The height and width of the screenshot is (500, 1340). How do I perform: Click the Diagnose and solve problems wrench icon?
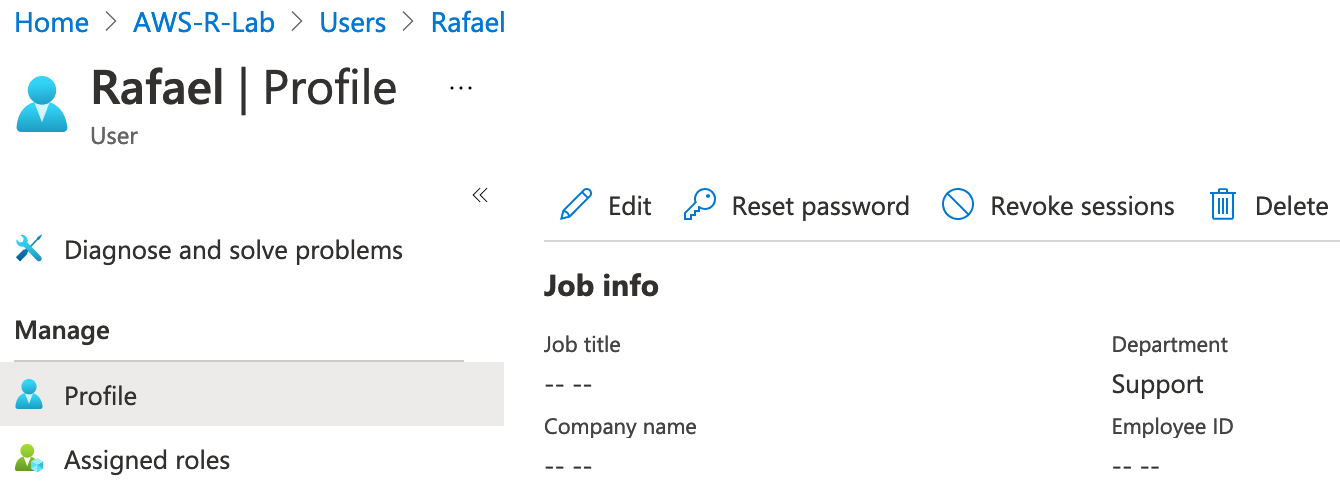click(x=29, y=249)
